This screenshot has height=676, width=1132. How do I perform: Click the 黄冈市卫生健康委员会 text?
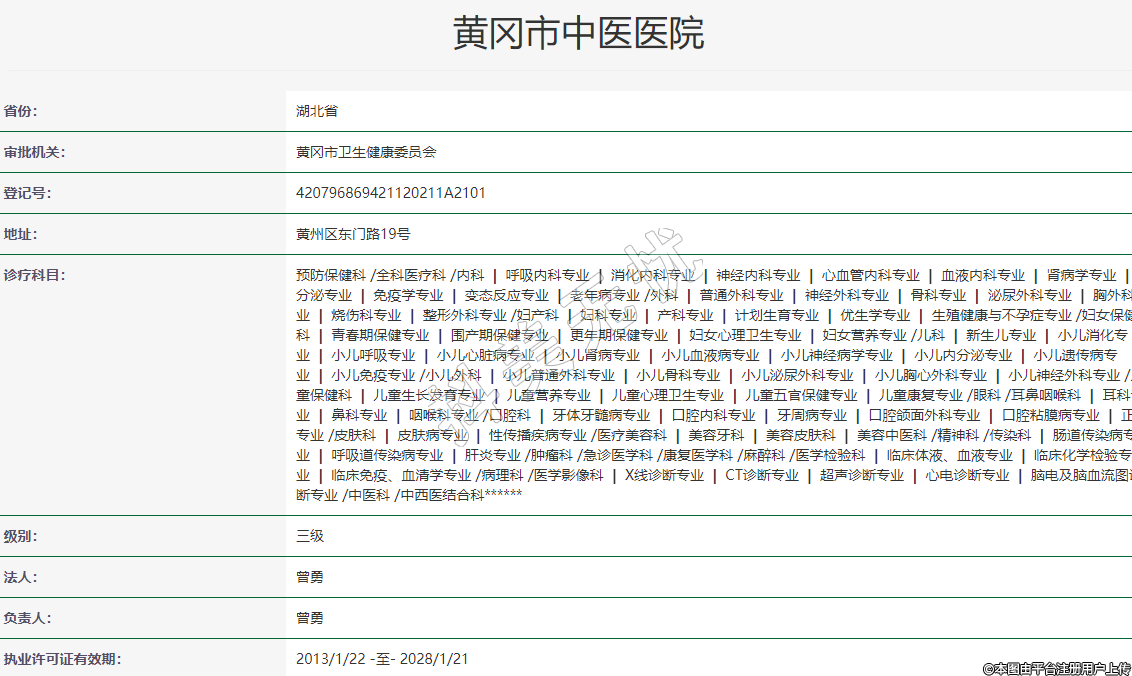[x=366, y=152]
